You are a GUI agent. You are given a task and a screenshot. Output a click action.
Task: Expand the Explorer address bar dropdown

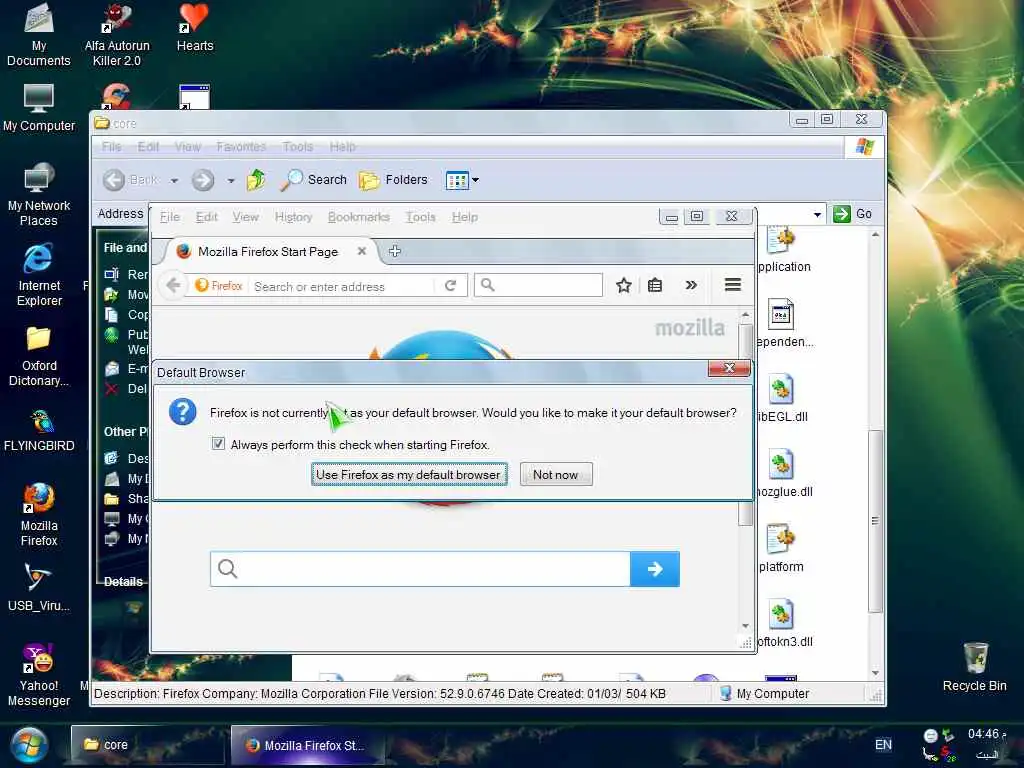click(817, 214)
